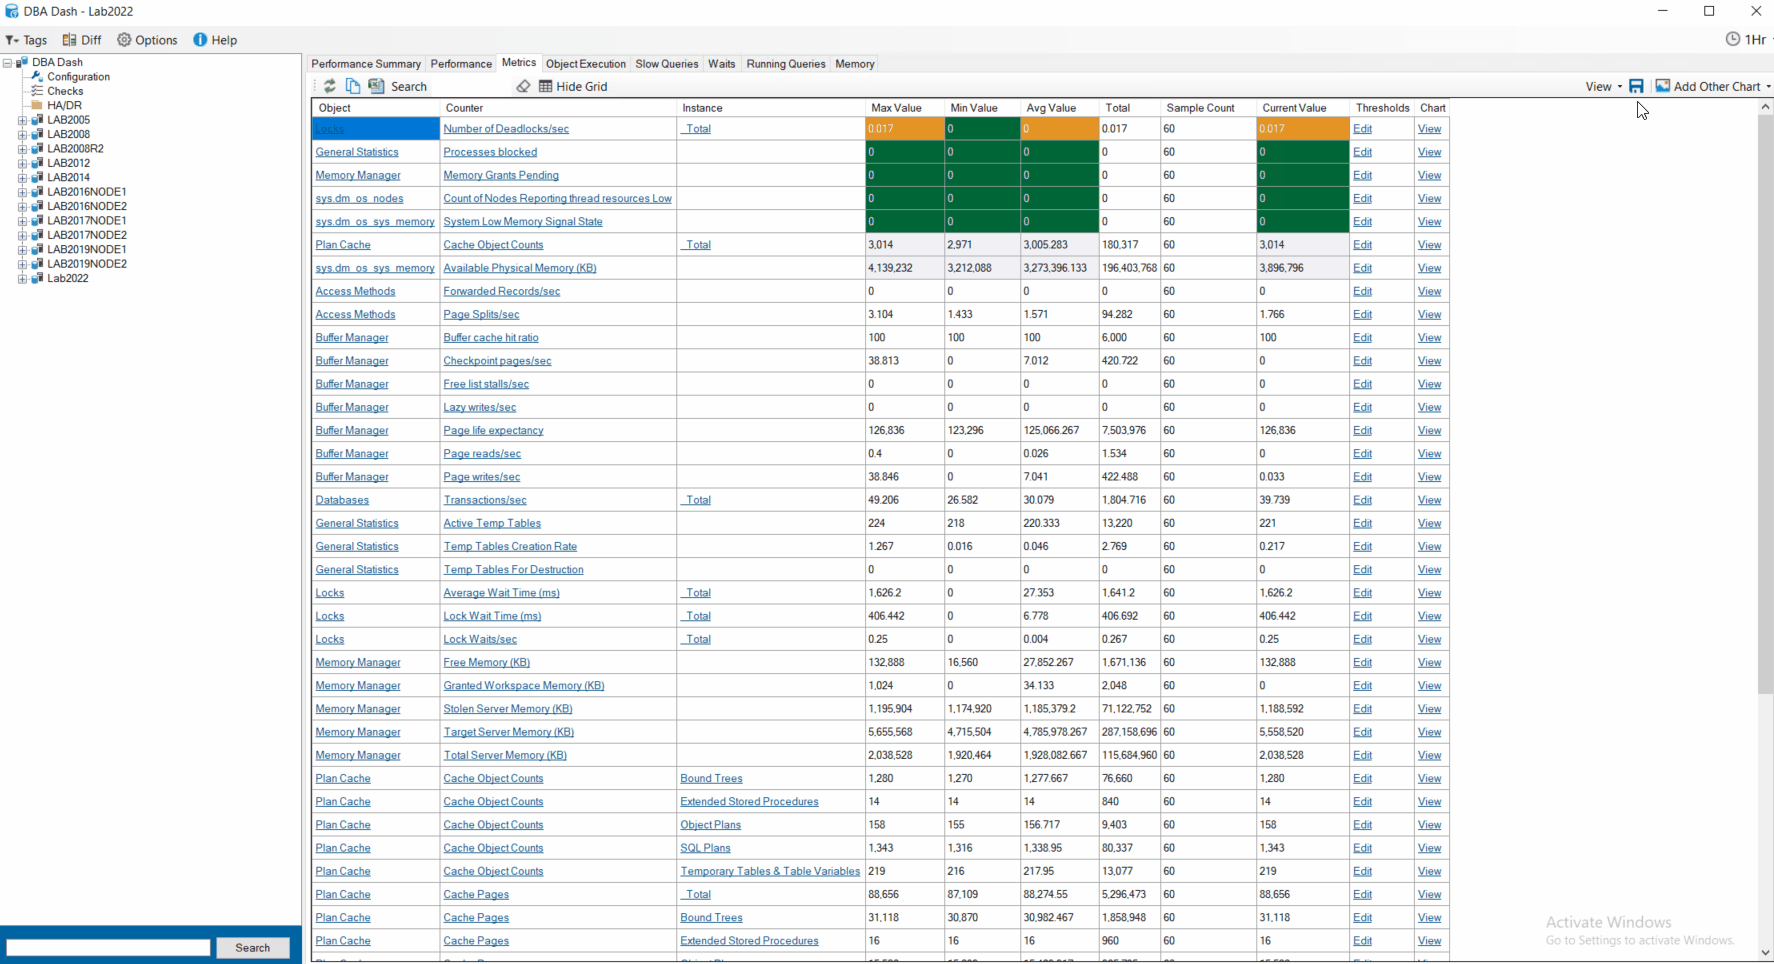Screen dimensions: 1774x964
Task: Click the blue Help info icon
Action: (200, 40)
